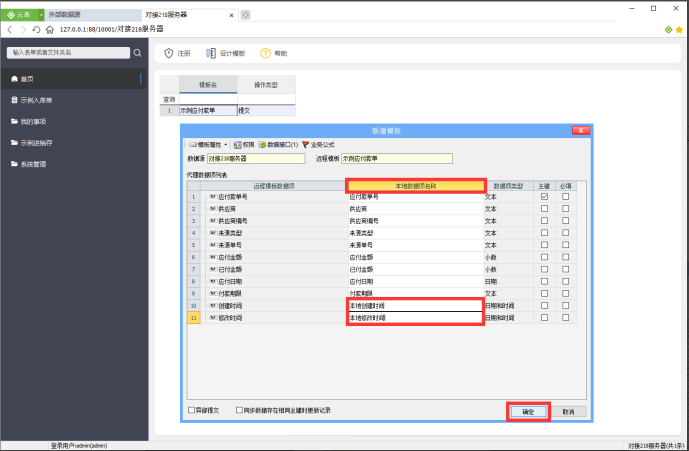The width and height of the screenshot is (689, 451).
Task: Click the 模板名 column header
Action: (208, 85)
